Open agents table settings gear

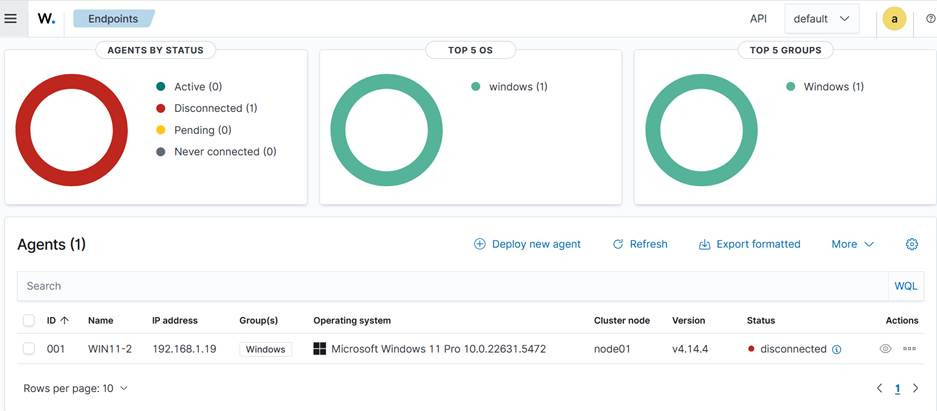point(911,244)
